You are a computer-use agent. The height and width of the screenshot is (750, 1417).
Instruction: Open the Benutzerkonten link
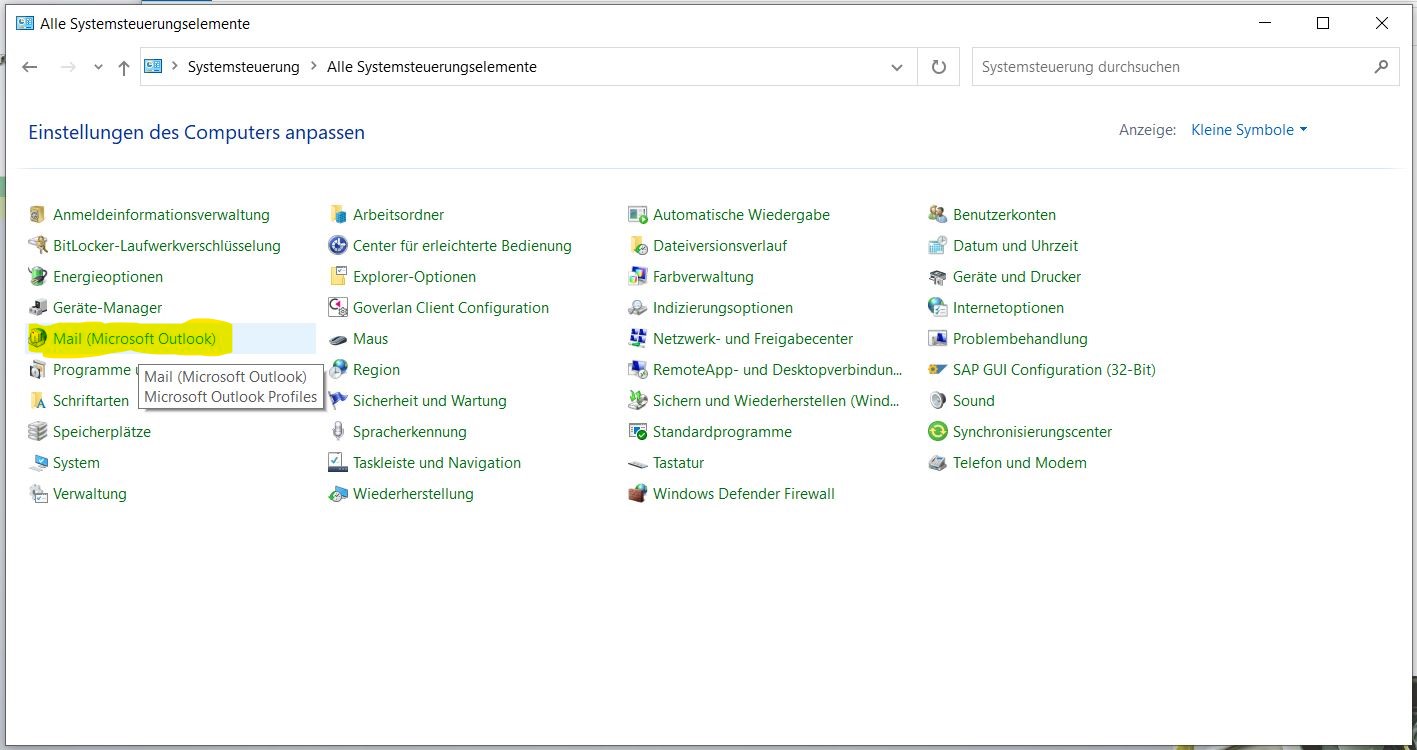[1004, 215]
